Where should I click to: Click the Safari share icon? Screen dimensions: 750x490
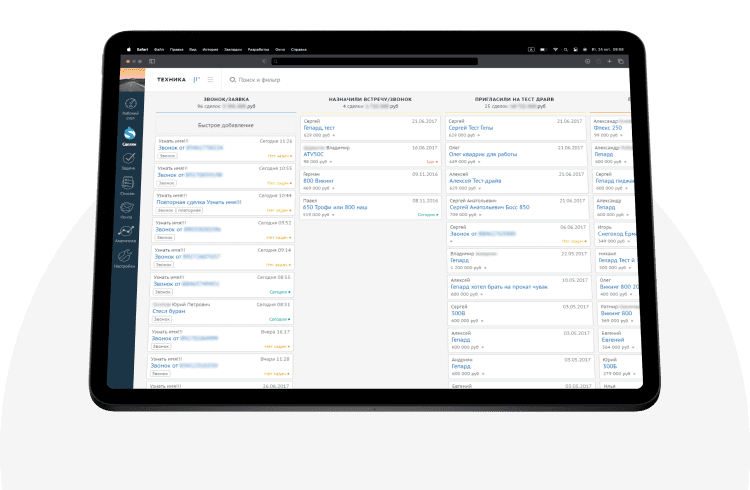tap(598, 61)
